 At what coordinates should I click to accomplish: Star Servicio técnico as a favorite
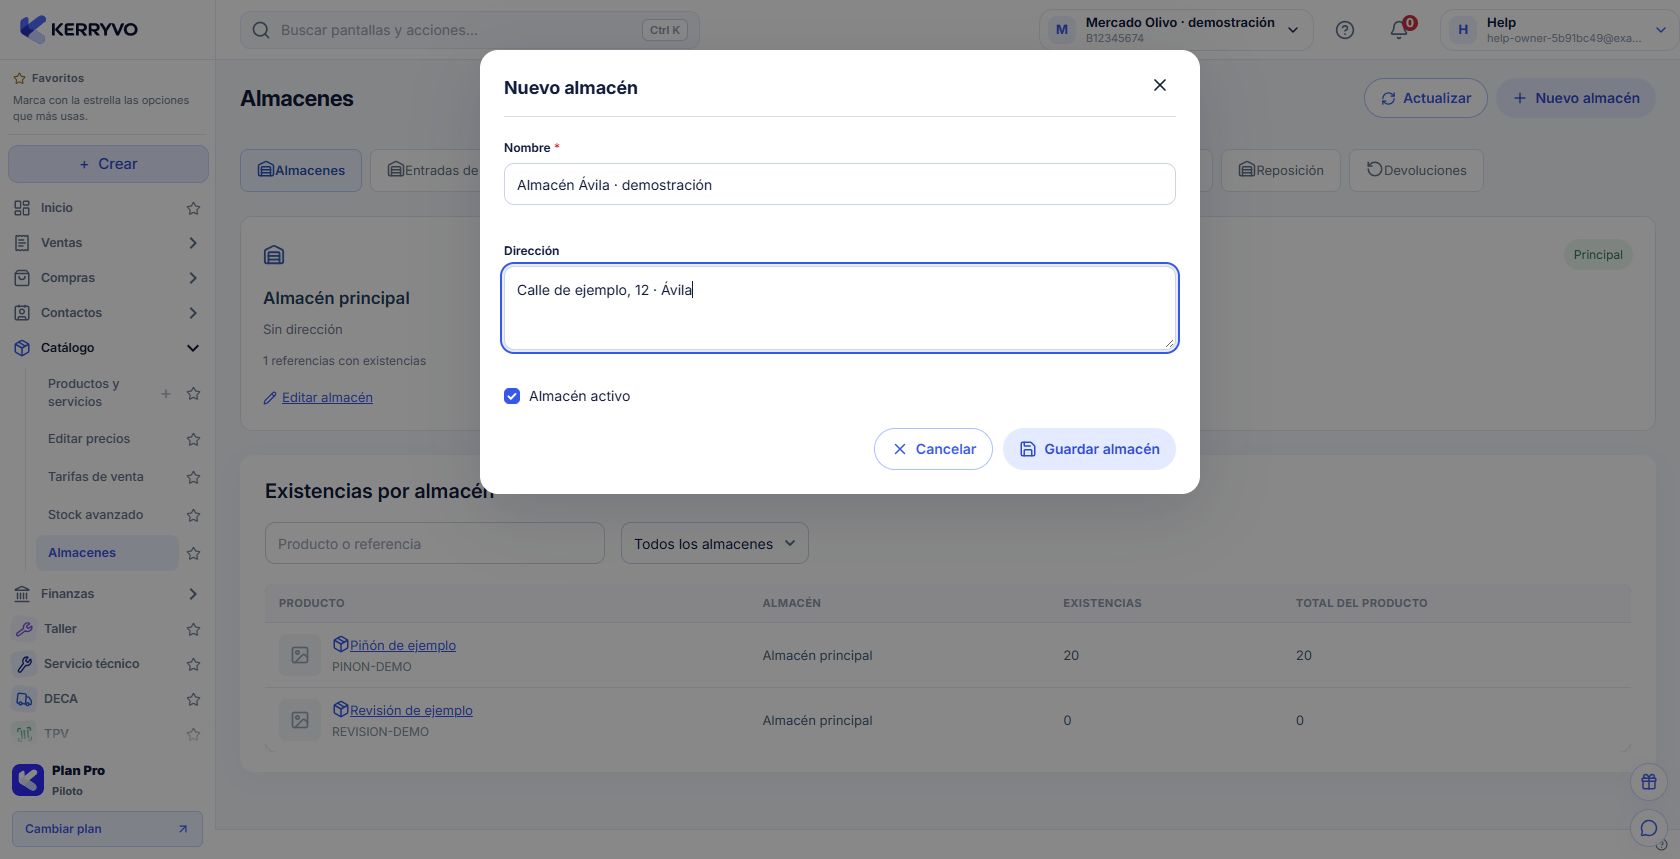(x=194, y=664)
